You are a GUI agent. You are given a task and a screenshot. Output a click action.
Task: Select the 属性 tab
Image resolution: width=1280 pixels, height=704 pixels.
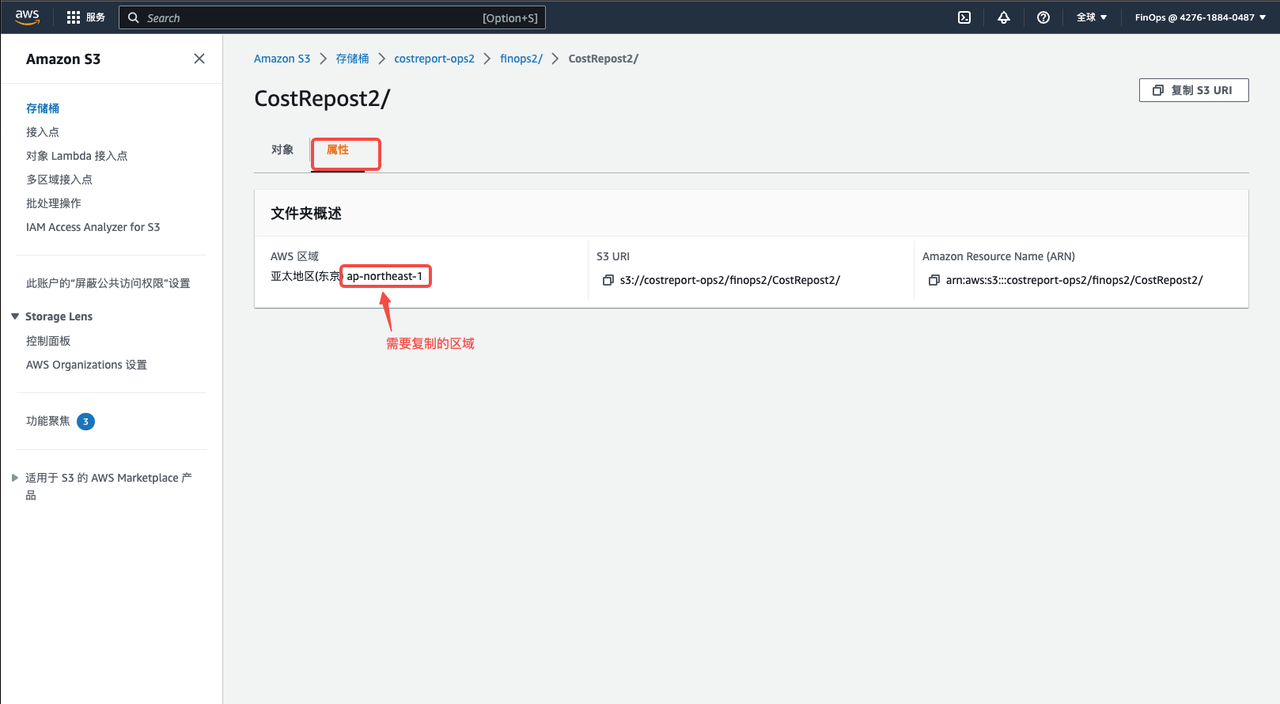(x=338, y=150)
